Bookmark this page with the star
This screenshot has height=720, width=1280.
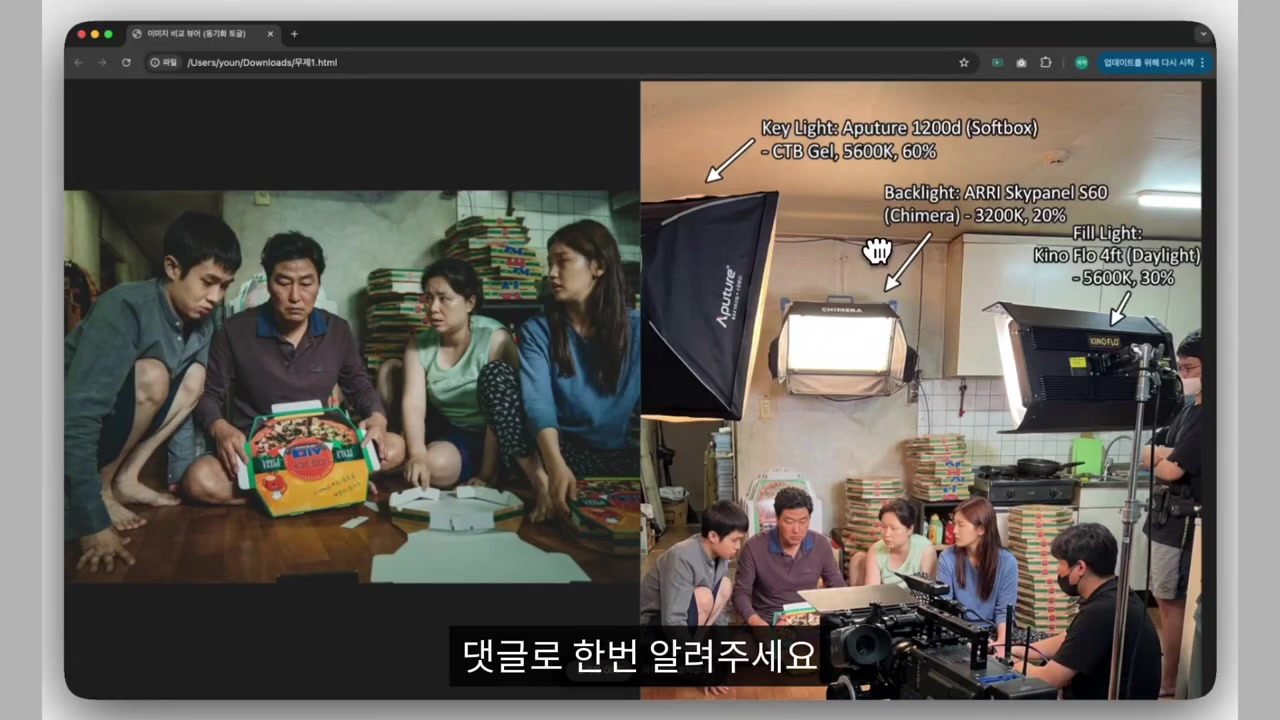(964, 62)
